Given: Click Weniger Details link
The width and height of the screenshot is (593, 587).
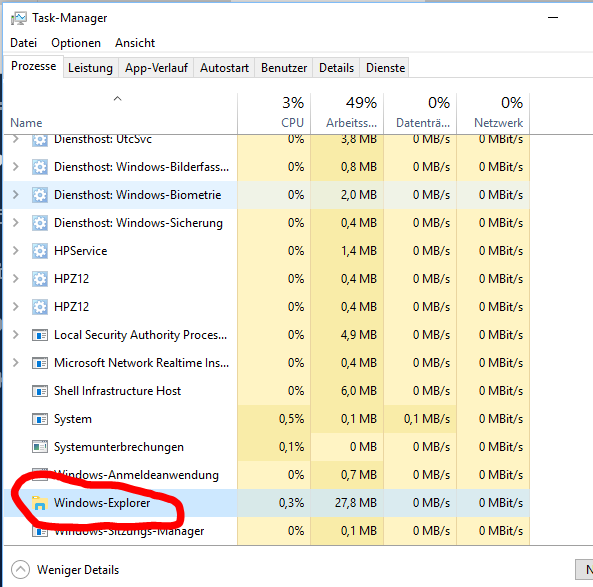Looking at the screenshot, I should pyautogui.click(x=78, y=570).
